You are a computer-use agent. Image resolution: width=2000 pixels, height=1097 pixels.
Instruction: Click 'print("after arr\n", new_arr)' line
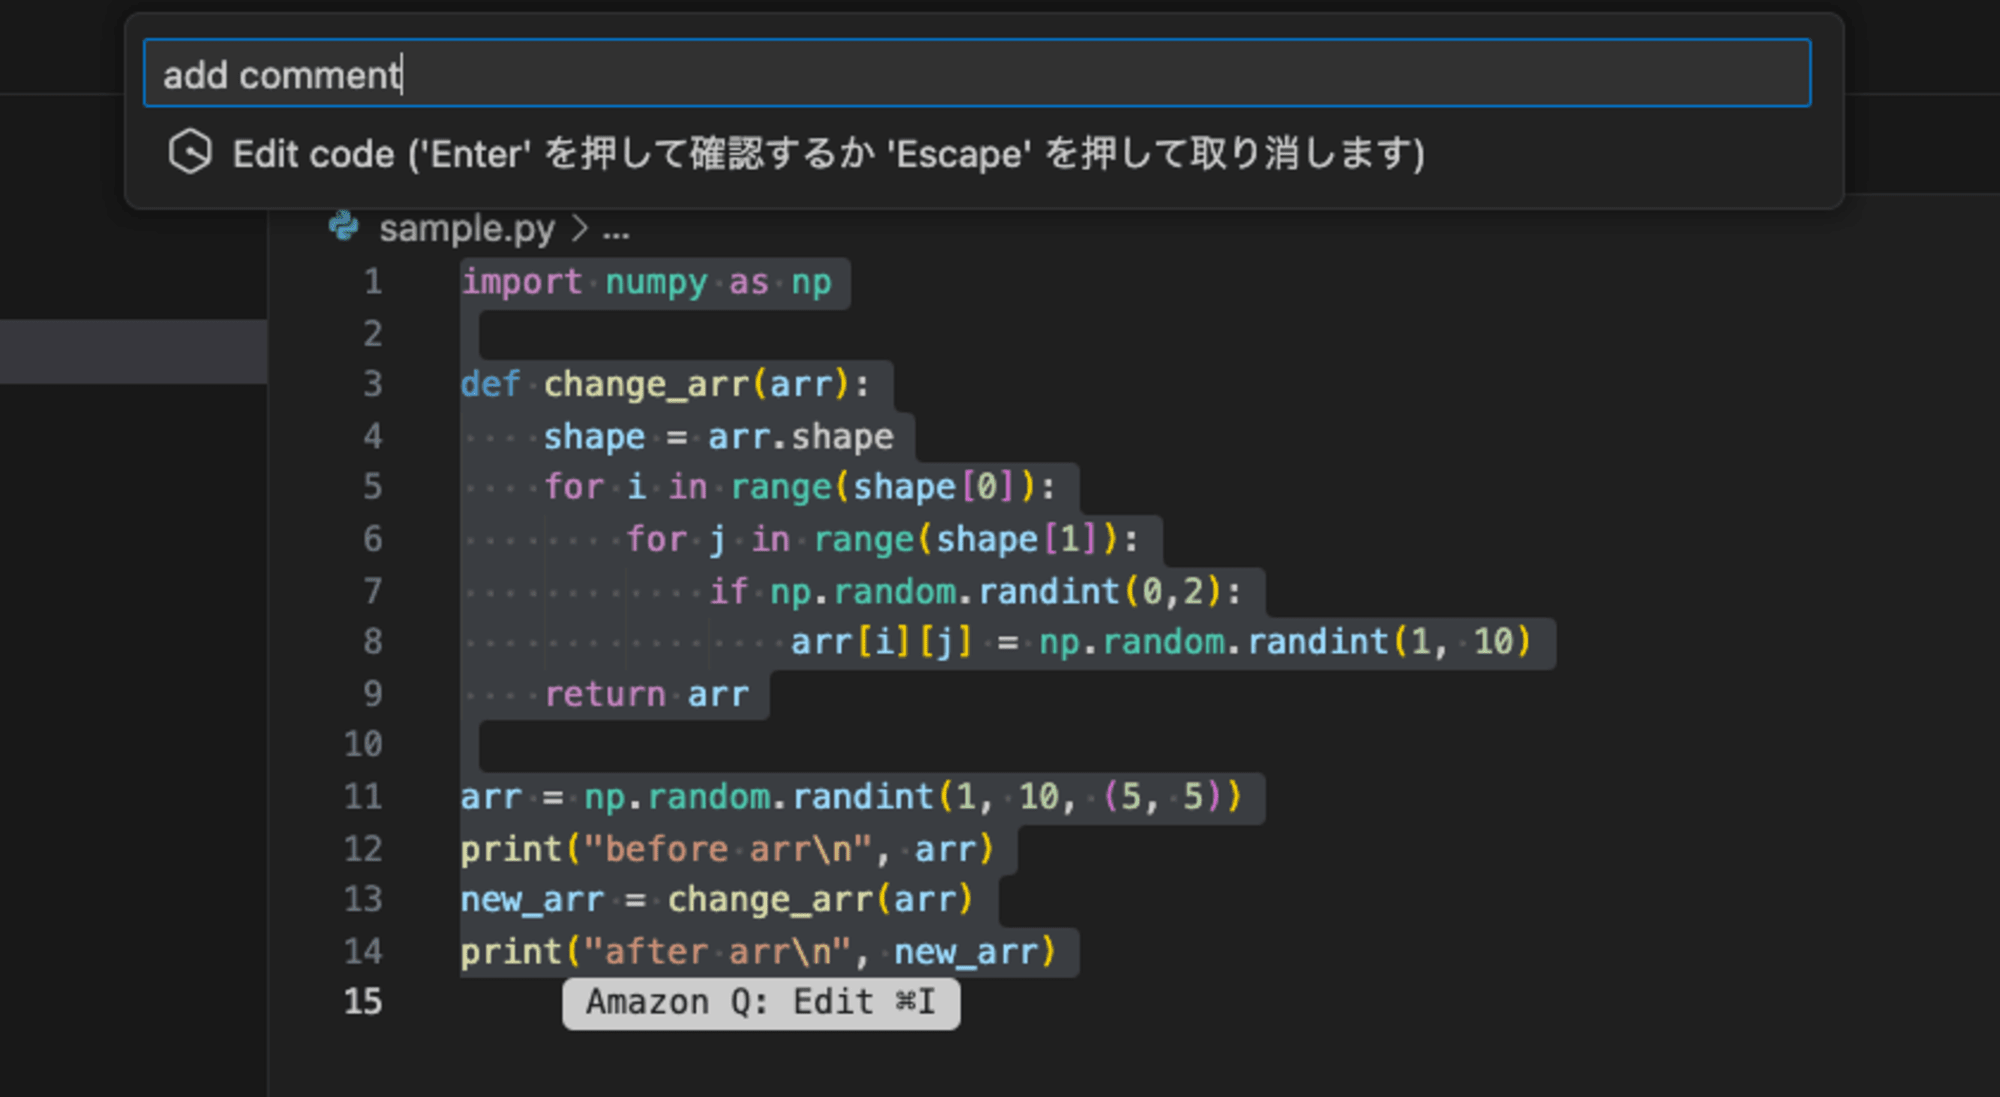tap(758, 952)
